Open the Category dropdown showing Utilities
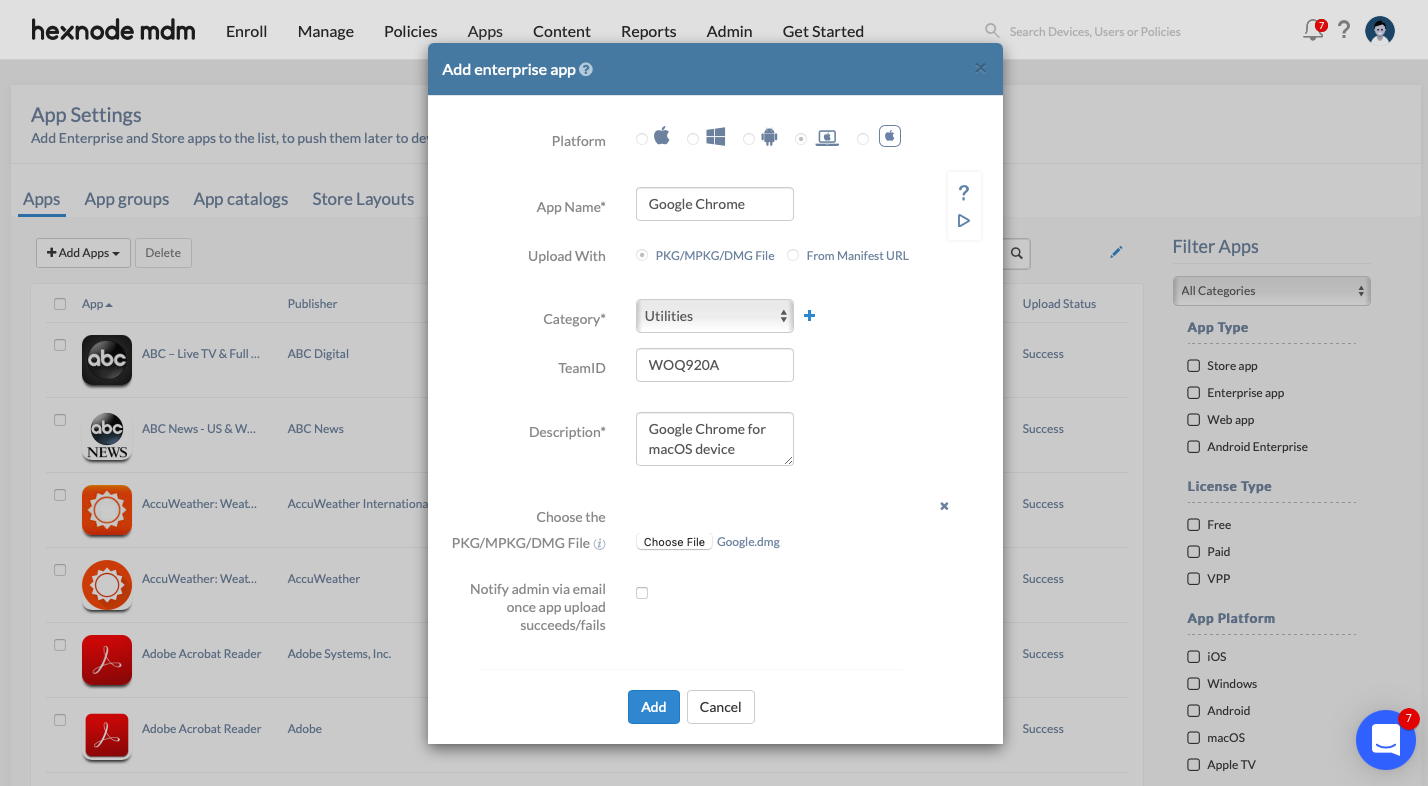The height and width of the screenshot is (786, 1428). pyautogui.click(x=715, y=316)
